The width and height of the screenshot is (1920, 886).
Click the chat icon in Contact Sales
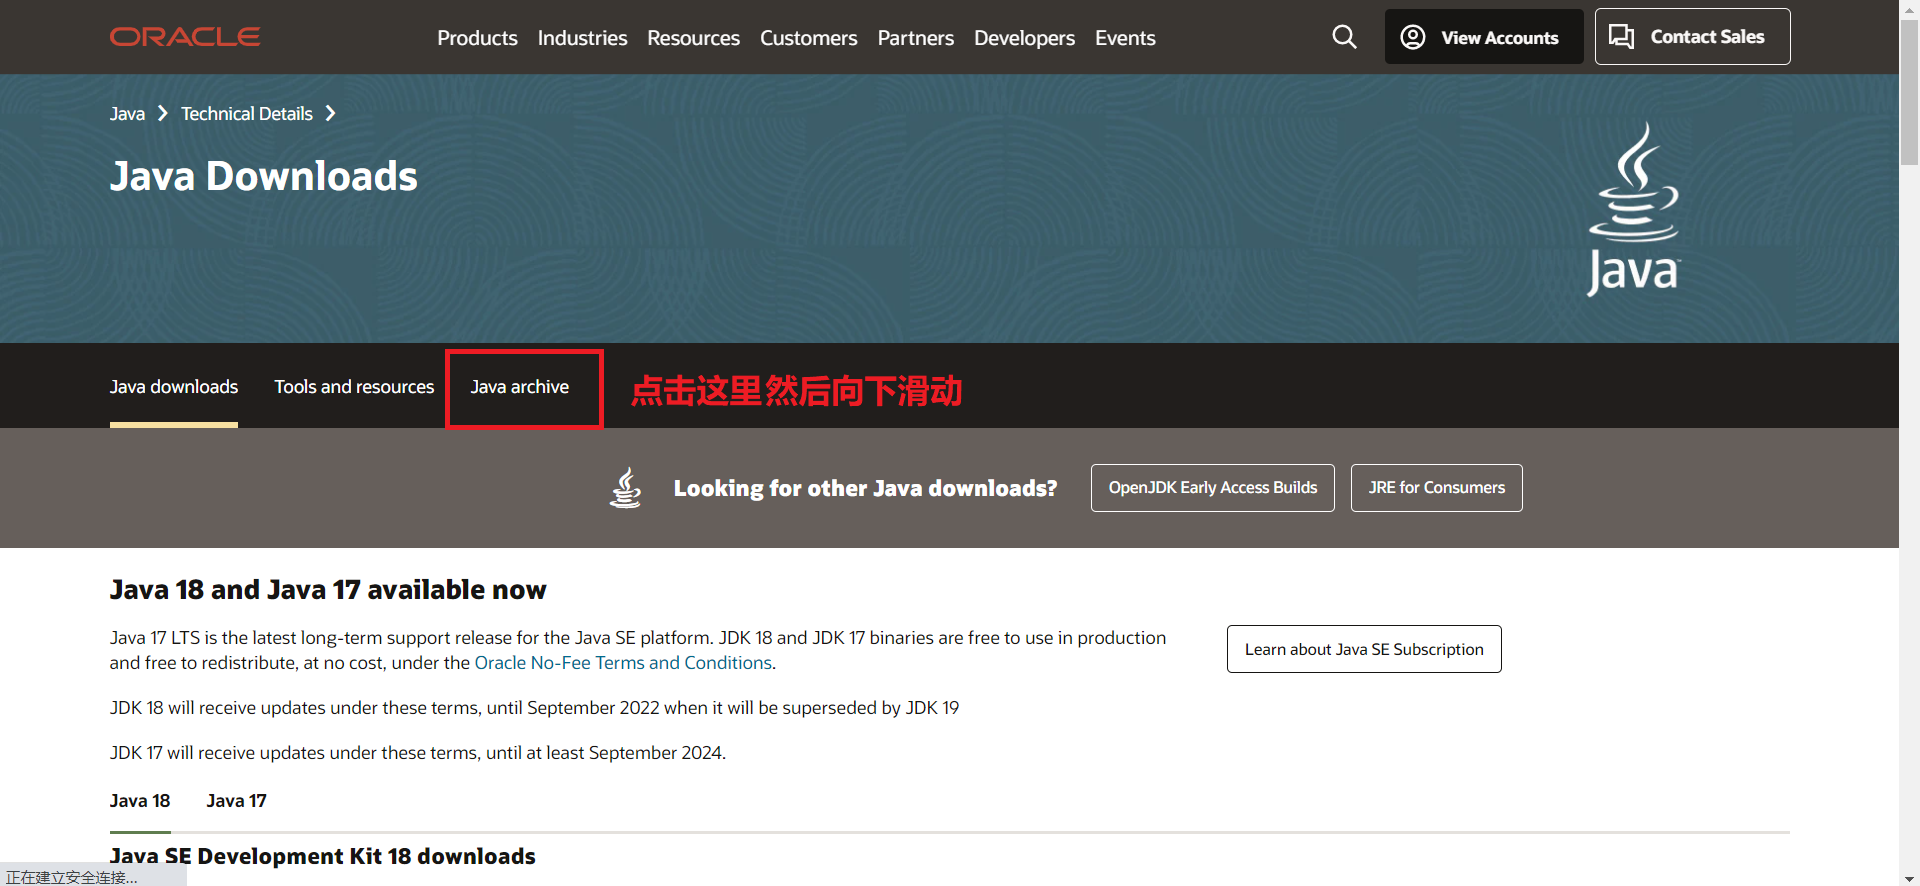(1621, 37)
